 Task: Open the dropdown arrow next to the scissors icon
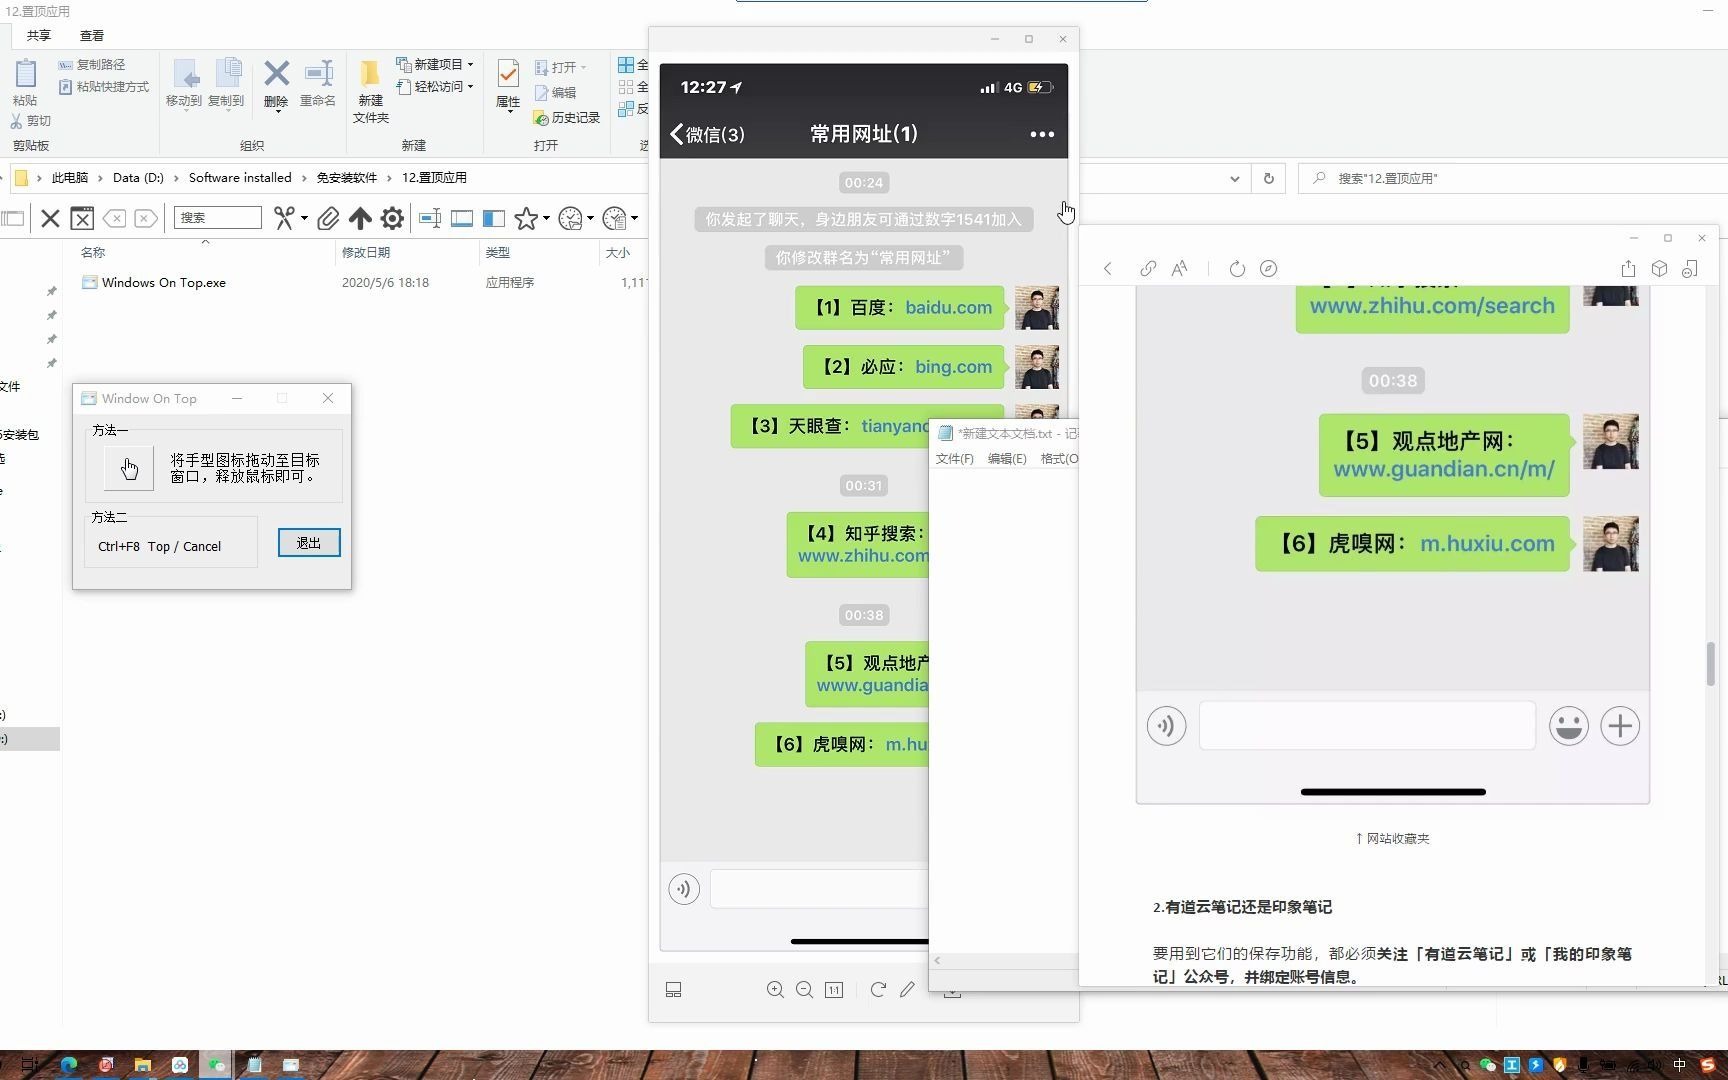click(304, 218)
